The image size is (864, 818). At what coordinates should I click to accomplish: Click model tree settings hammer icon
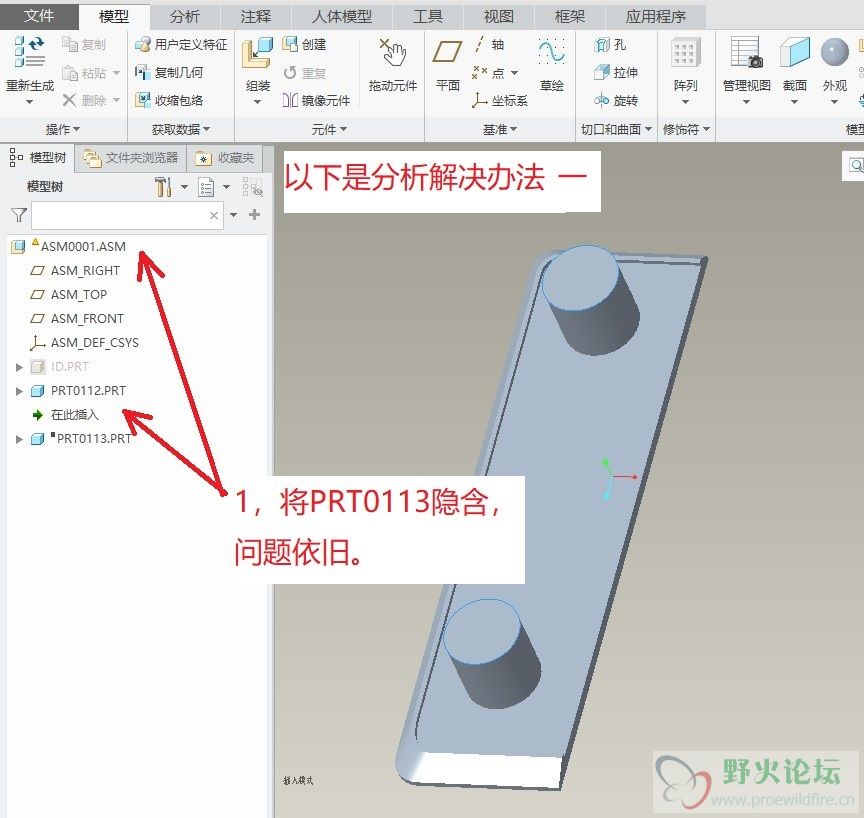164,187
